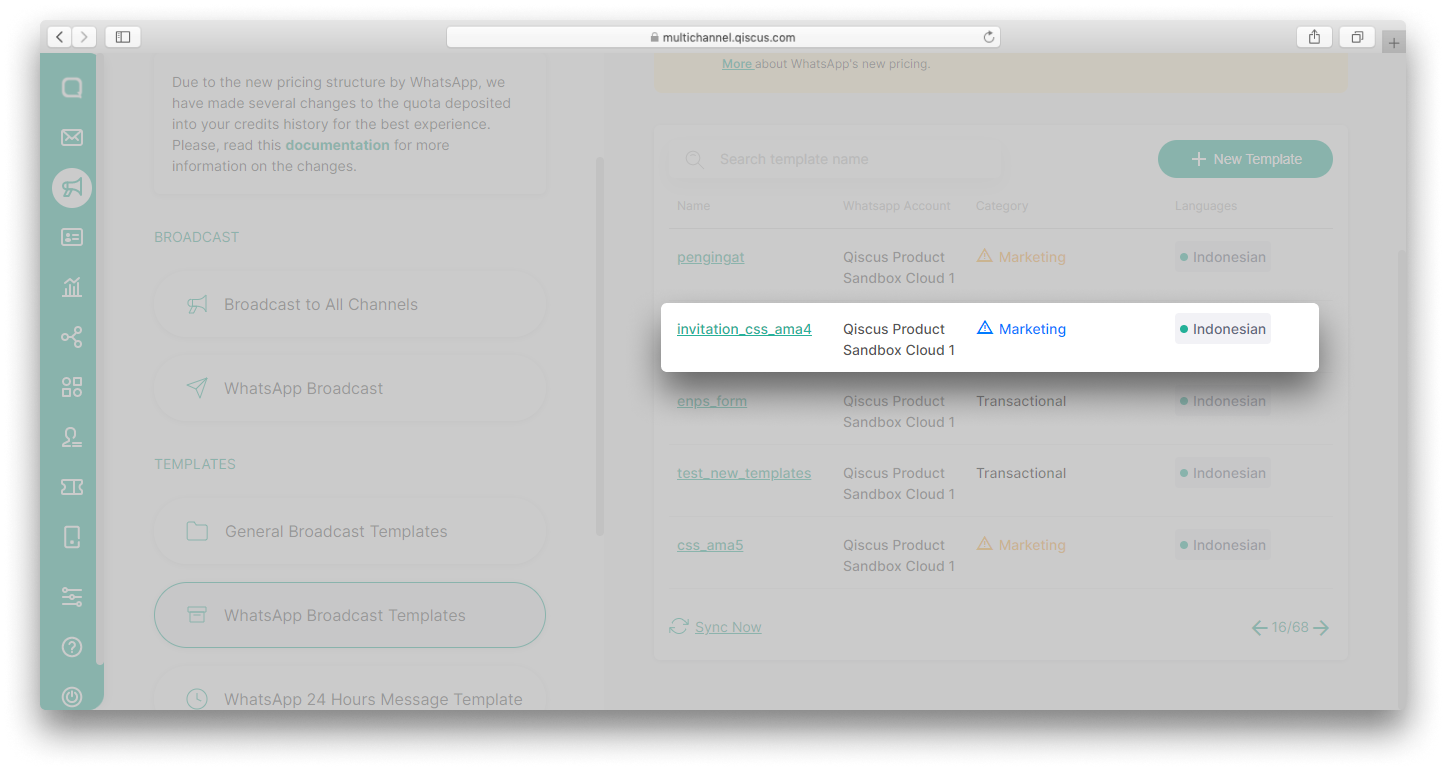Screen dimensions: 1446x770
Task: Open the enps_form template
Action: (x=712, y=401)
